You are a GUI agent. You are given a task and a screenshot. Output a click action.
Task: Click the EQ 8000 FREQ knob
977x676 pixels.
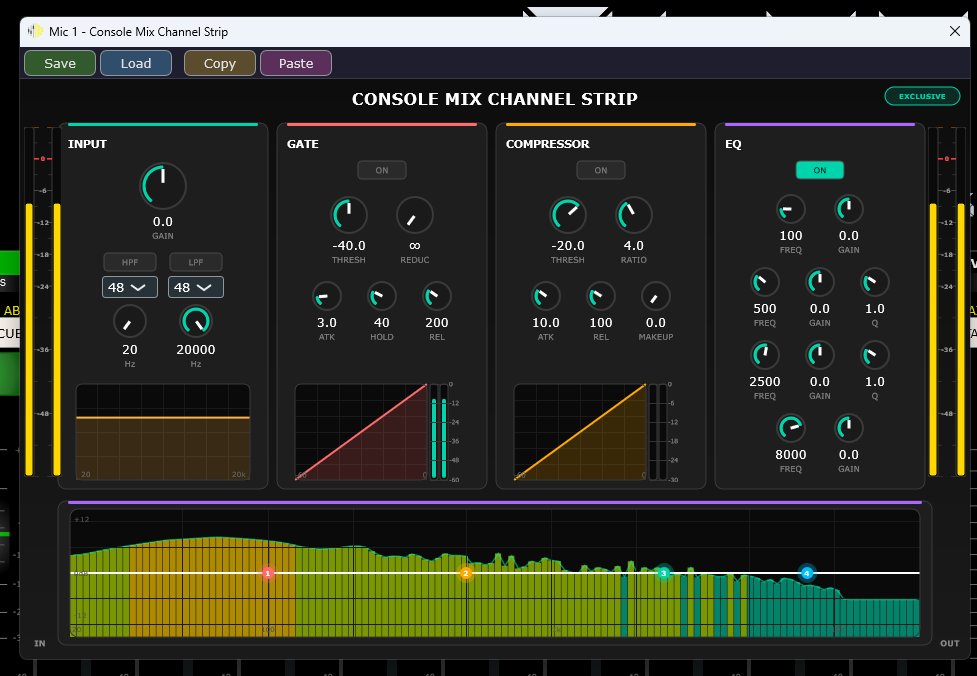(791, 428)
